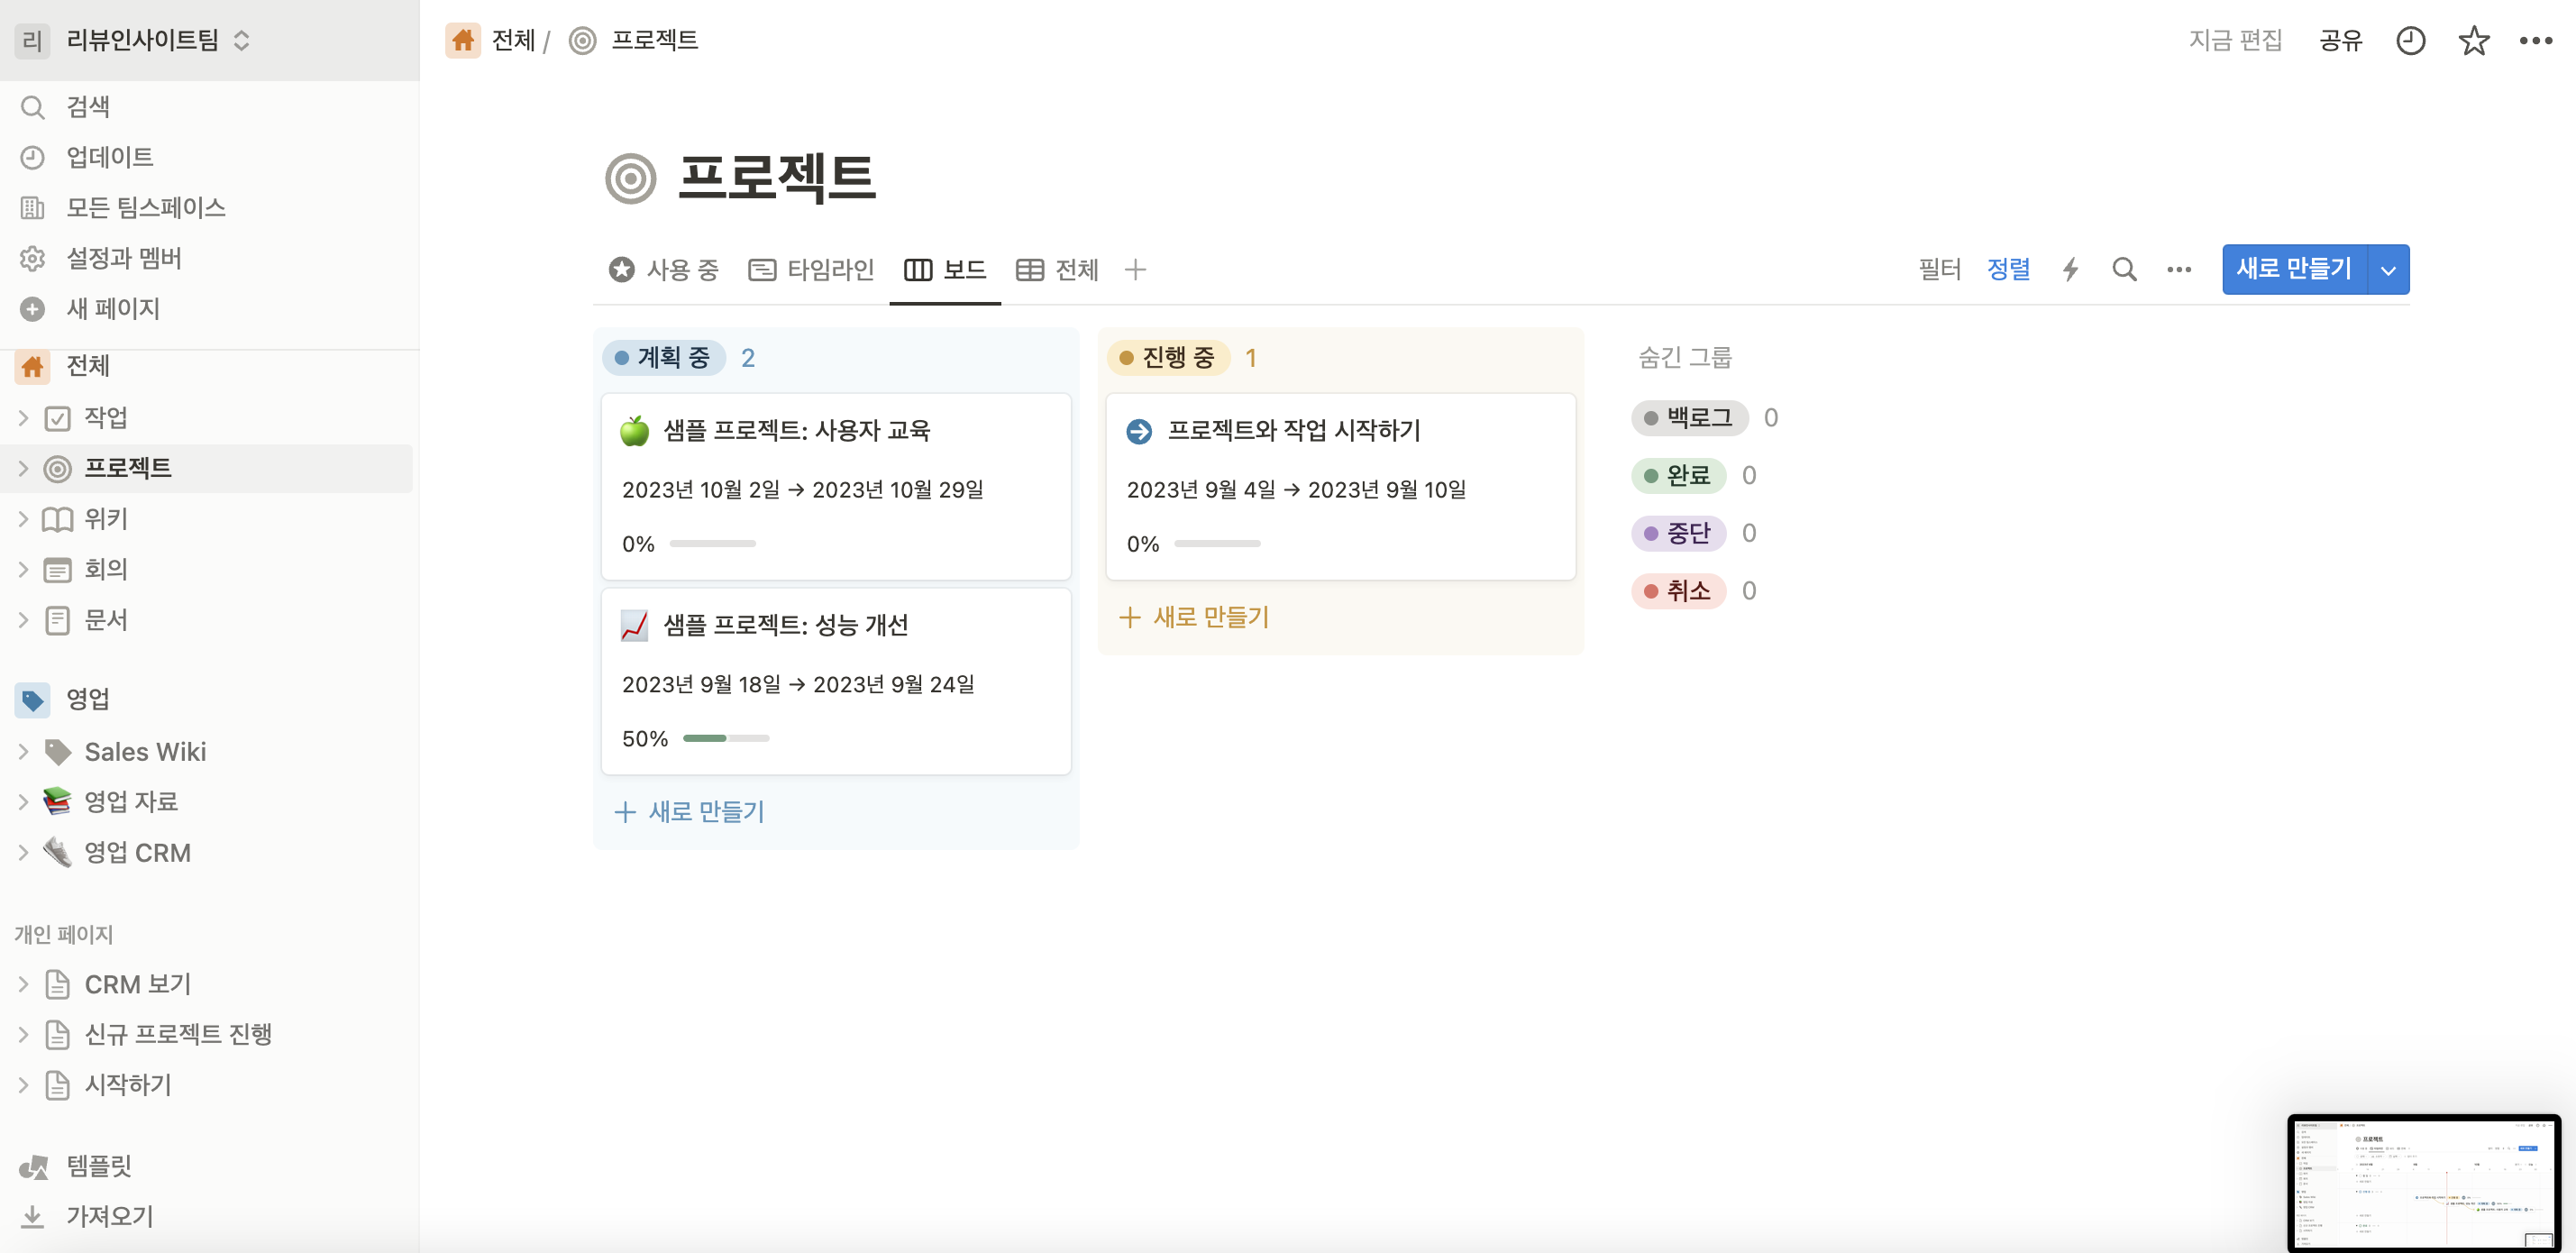Switch to the 타임라인 view tab
The image size is (2576, 1253).
812,269
